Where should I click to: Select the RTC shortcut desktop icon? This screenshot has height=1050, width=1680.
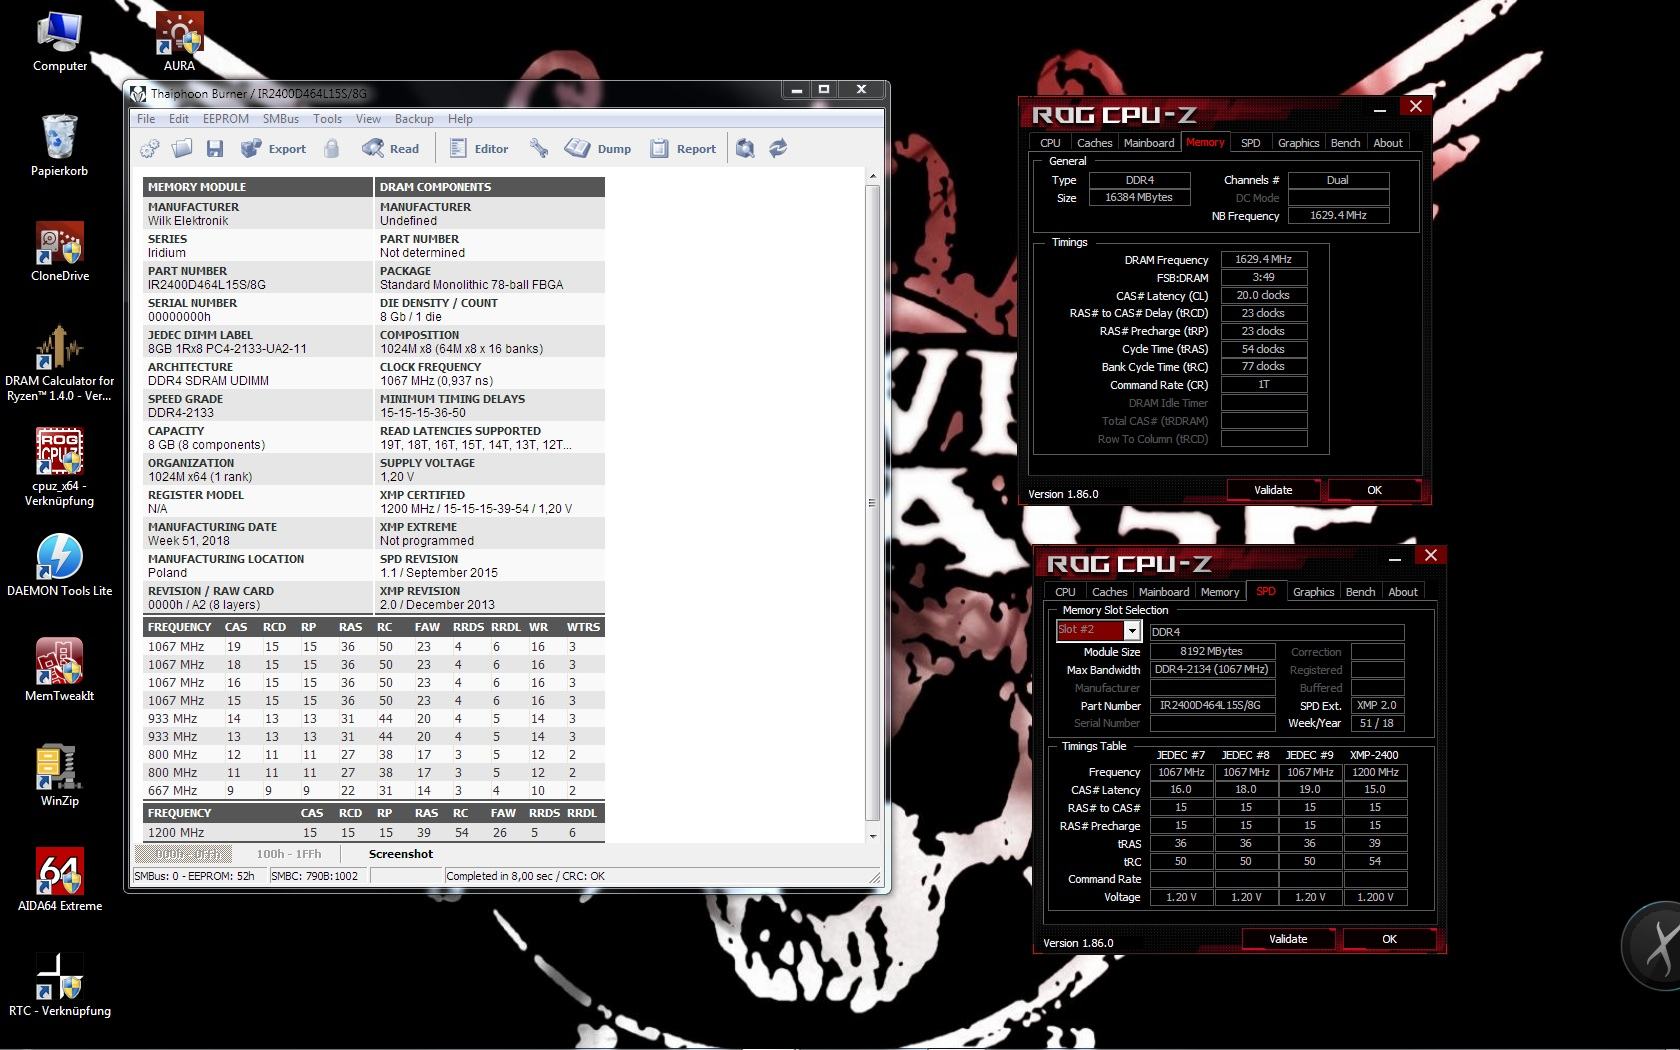(x=60, y=985)
